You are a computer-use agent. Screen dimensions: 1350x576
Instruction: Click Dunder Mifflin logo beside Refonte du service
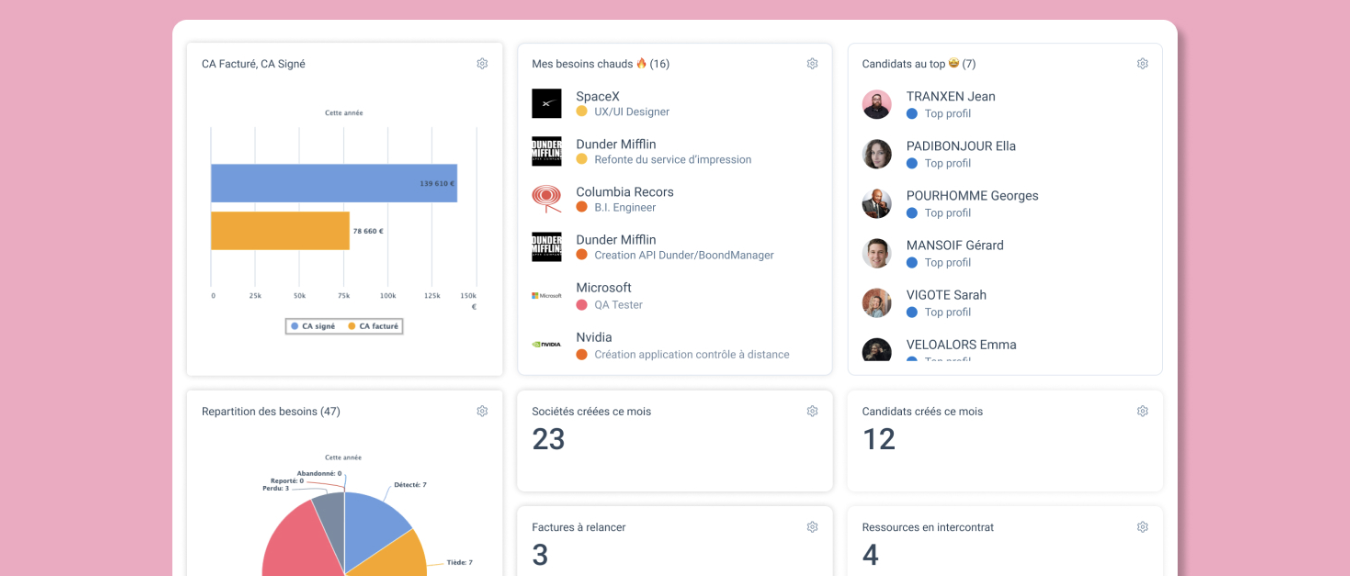tap(546, 151)
